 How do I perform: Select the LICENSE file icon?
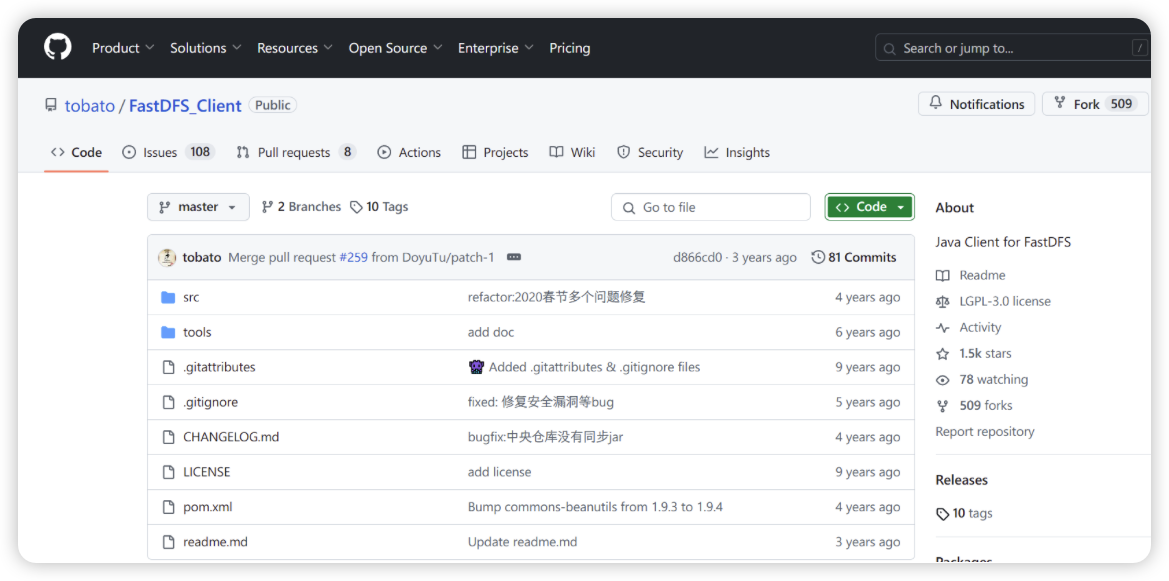pyautogui.click(x=168, y=472)
